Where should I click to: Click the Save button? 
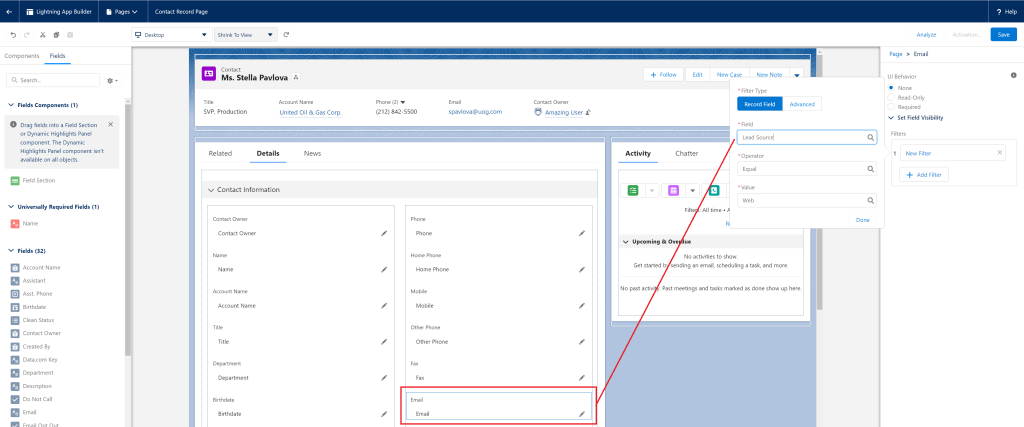(x=1004, y=35)
